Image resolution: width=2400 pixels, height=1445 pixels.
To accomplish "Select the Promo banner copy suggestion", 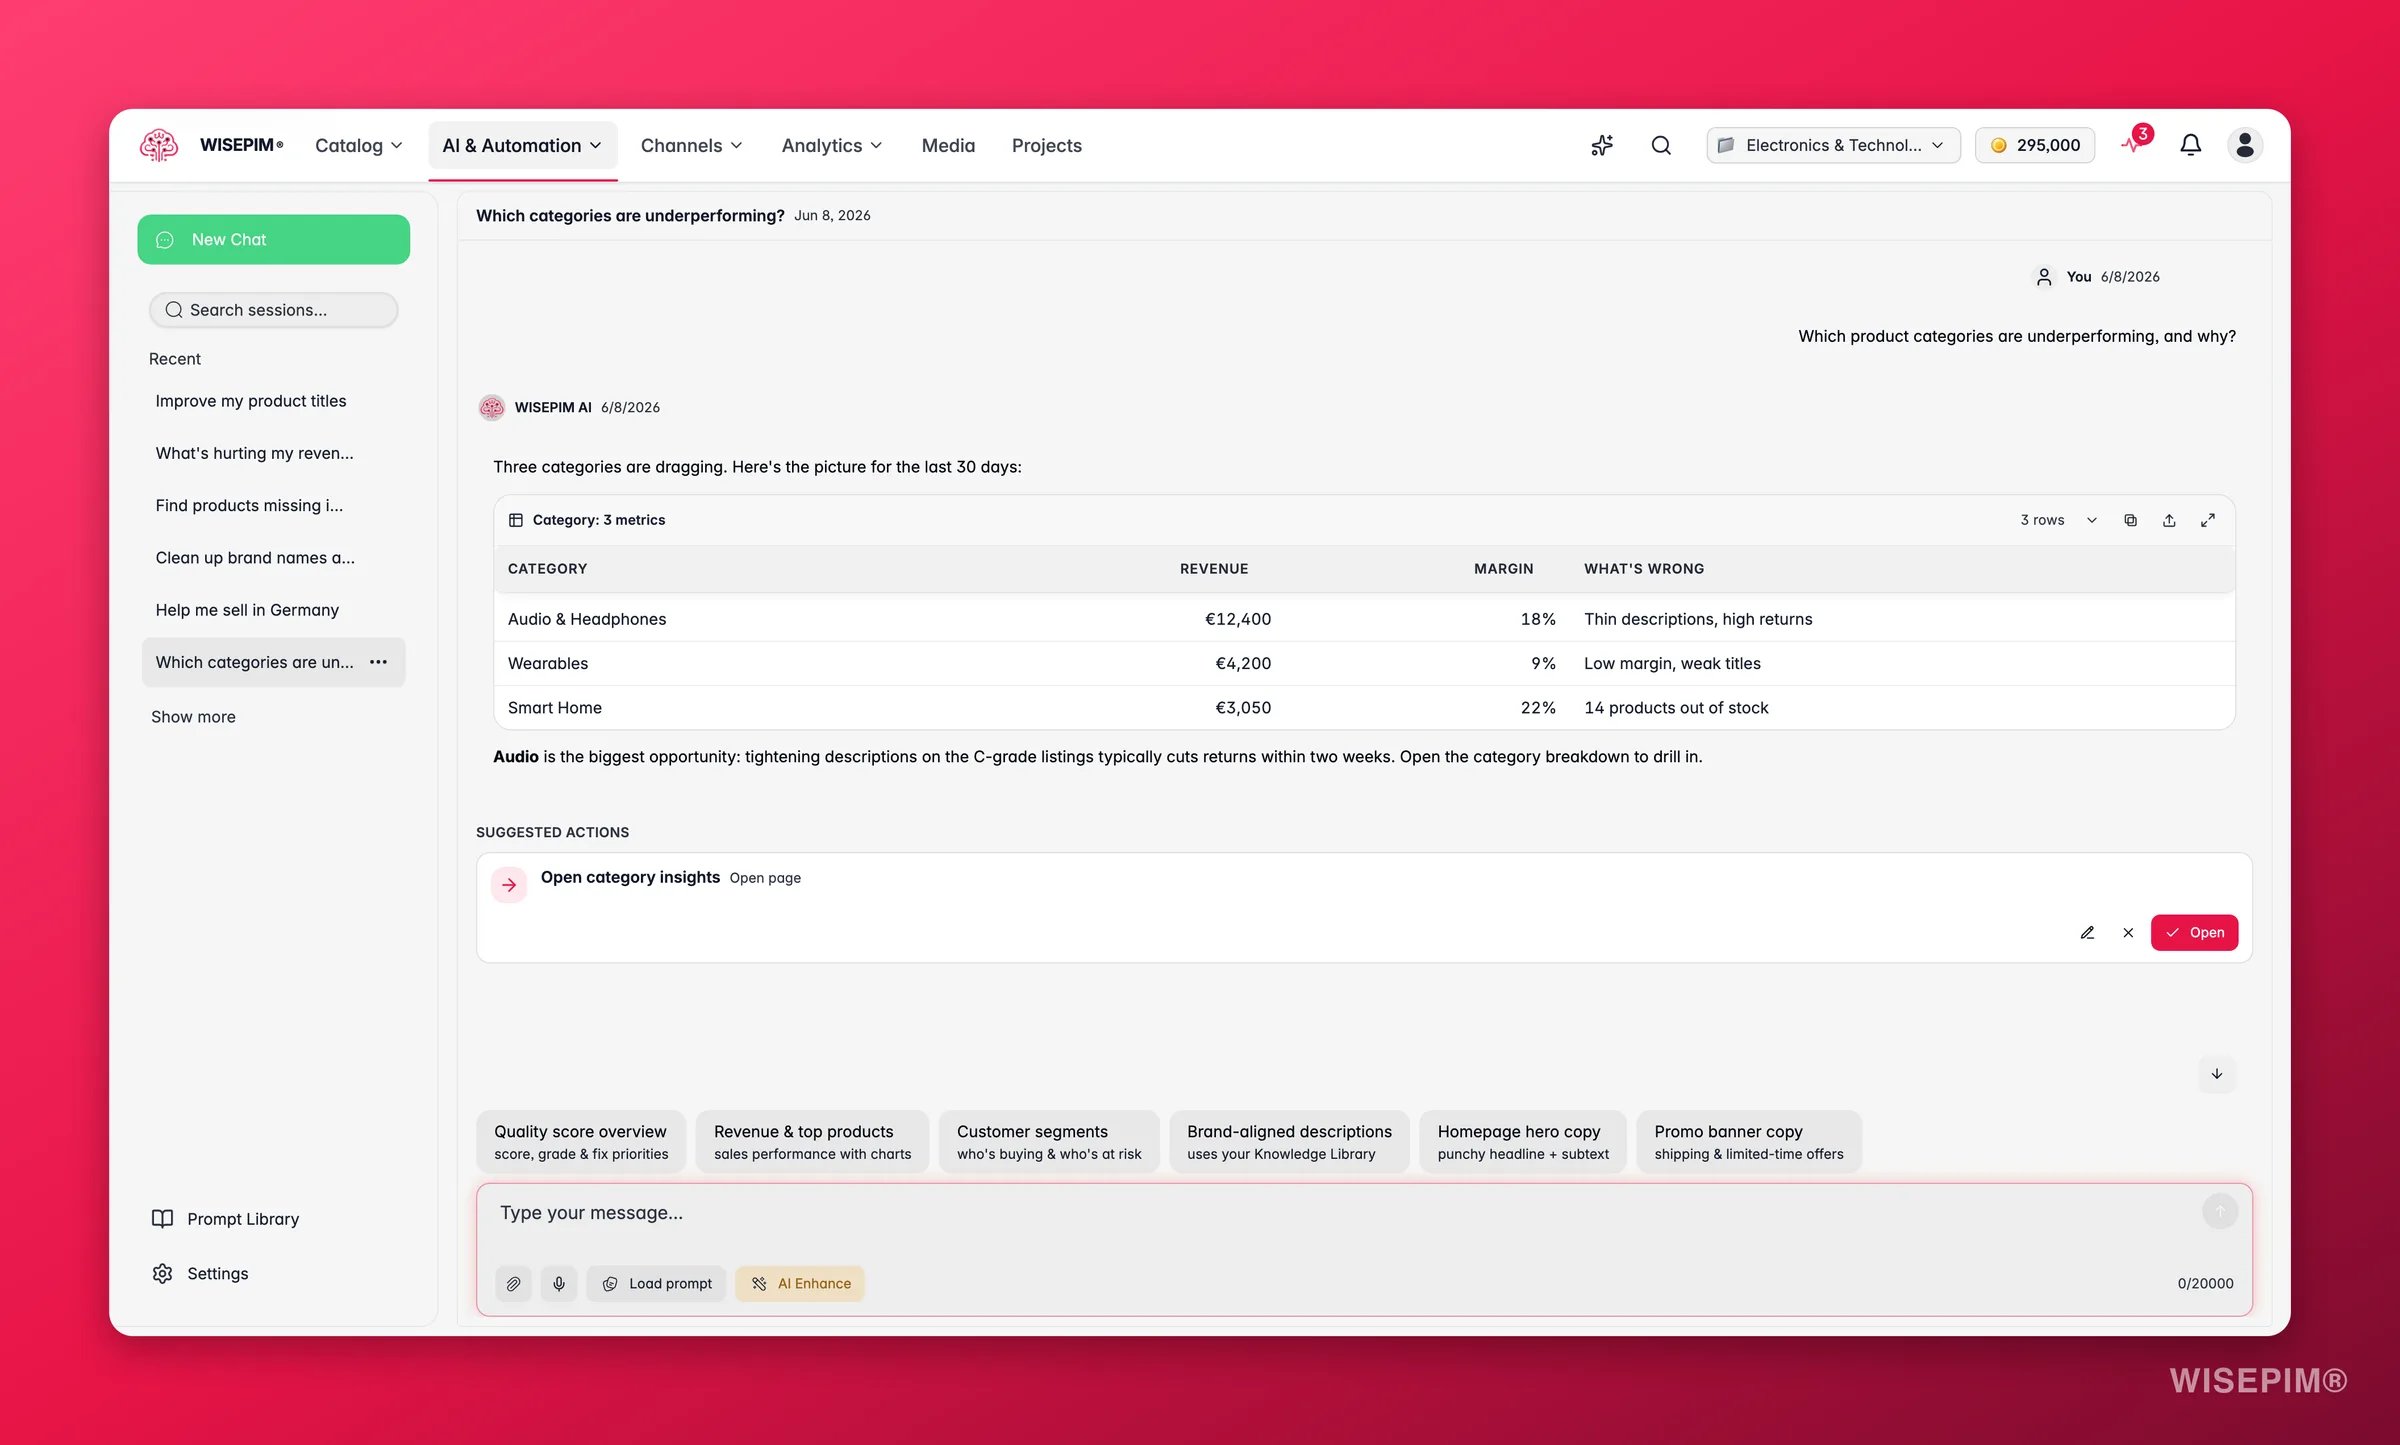I will (x=1749, y=1142).
